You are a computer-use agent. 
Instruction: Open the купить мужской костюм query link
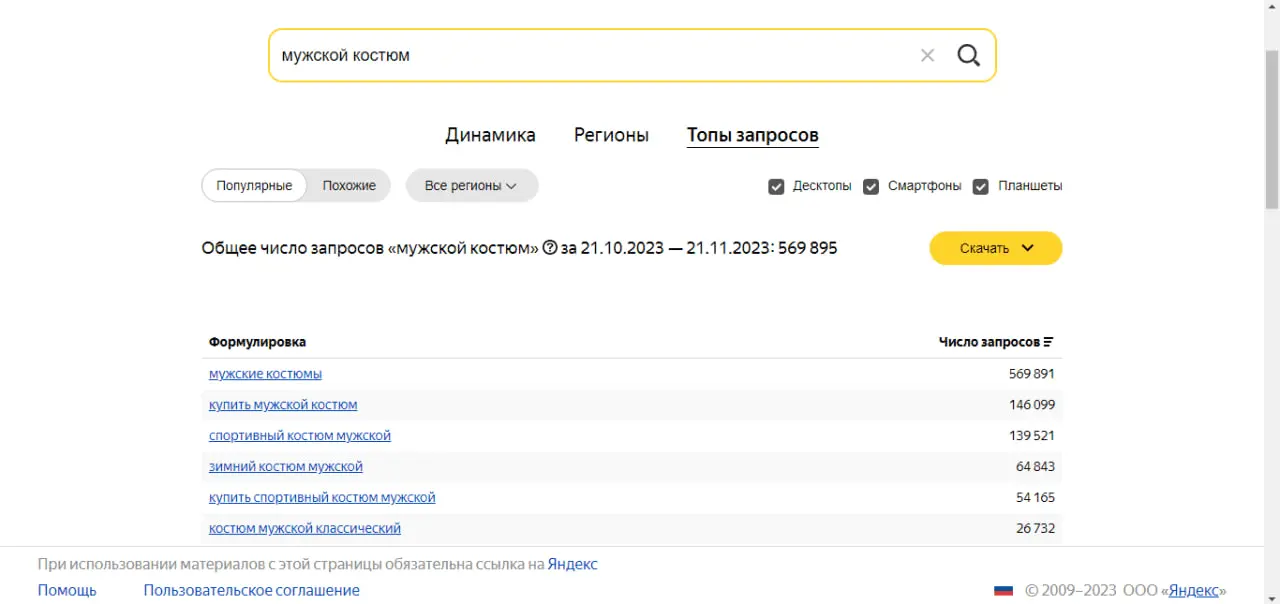(283, 405)
